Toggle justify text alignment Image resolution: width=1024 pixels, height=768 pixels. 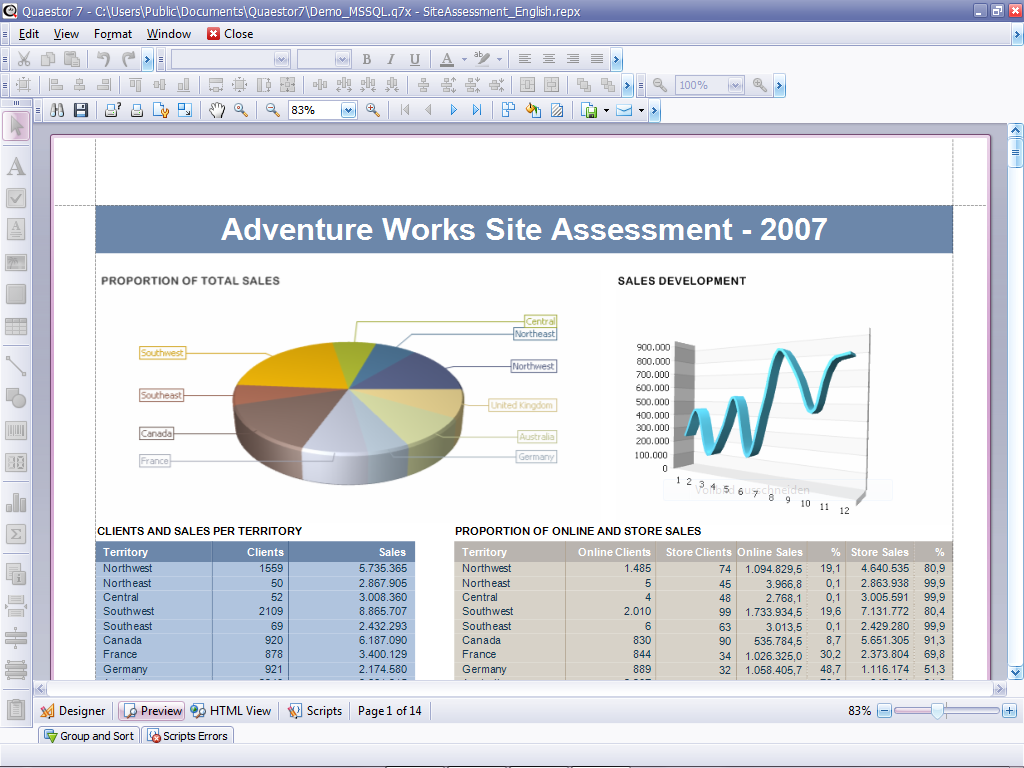[x=597, y=59]
